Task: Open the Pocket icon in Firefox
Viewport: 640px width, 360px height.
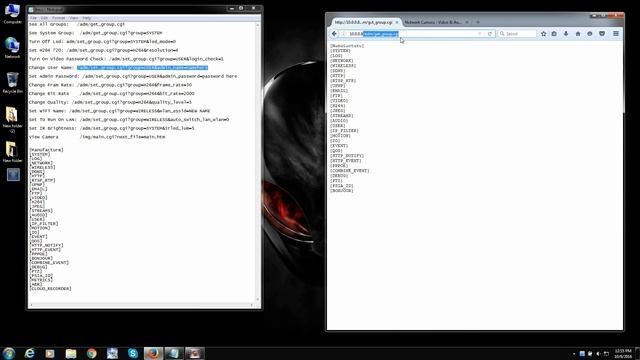Action: tap(602, 34)
